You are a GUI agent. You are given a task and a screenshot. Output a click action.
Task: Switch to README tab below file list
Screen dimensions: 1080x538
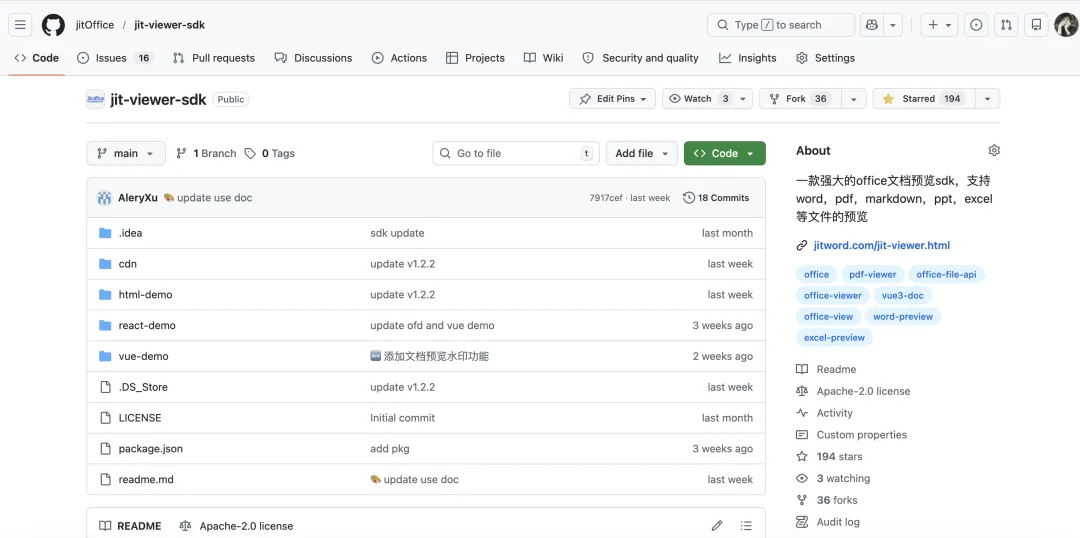tap(130, 526)
